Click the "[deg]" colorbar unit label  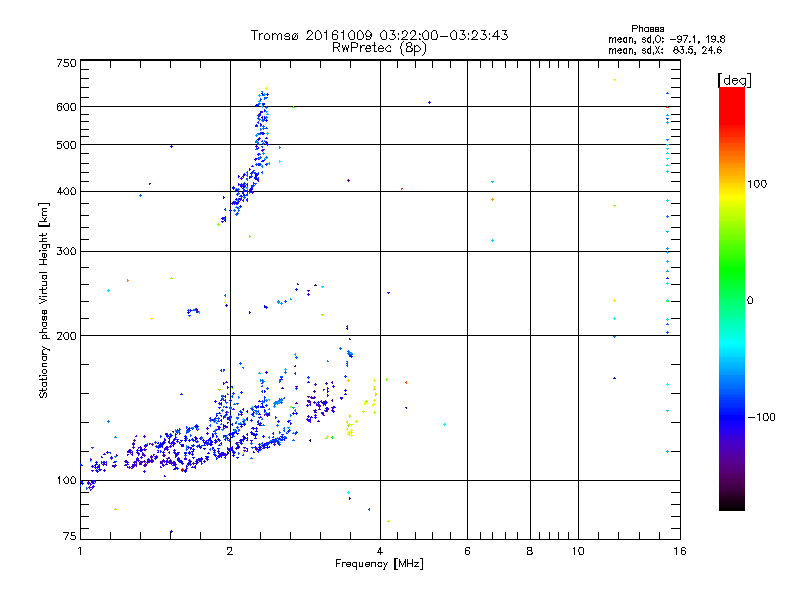pos(734,81)
